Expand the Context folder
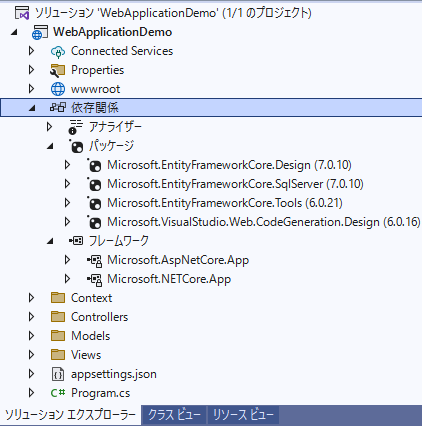 click(32, 298)
